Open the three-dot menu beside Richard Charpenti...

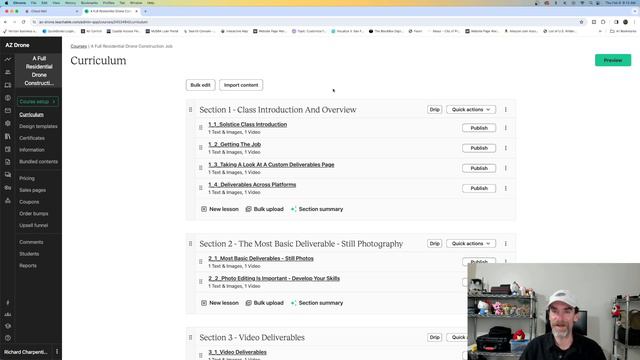click(57, 351)
